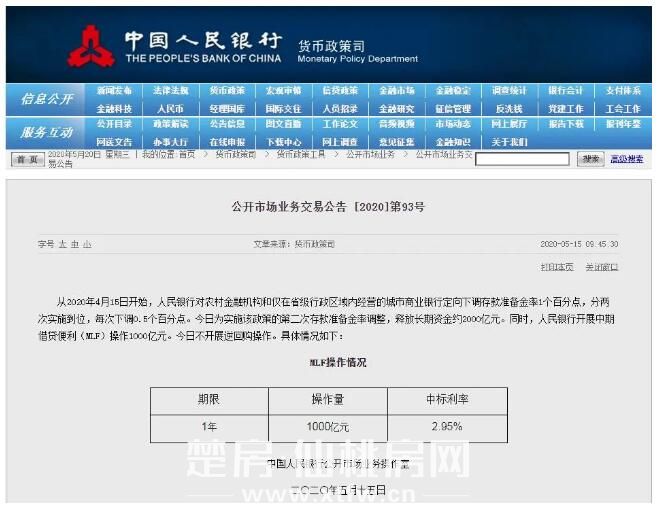Click the 公开市场业务 breadcrumb link
658x509 pixels.
[371, 154]
